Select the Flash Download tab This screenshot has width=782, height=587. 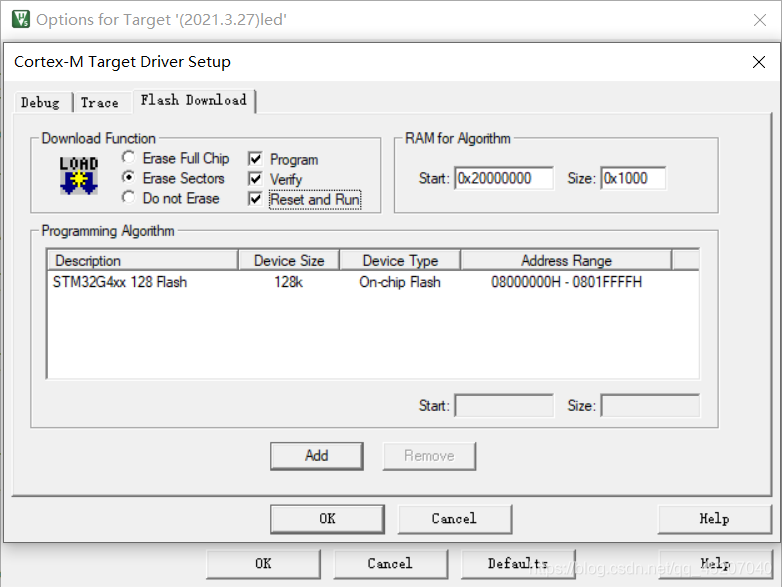click(194, 100)
